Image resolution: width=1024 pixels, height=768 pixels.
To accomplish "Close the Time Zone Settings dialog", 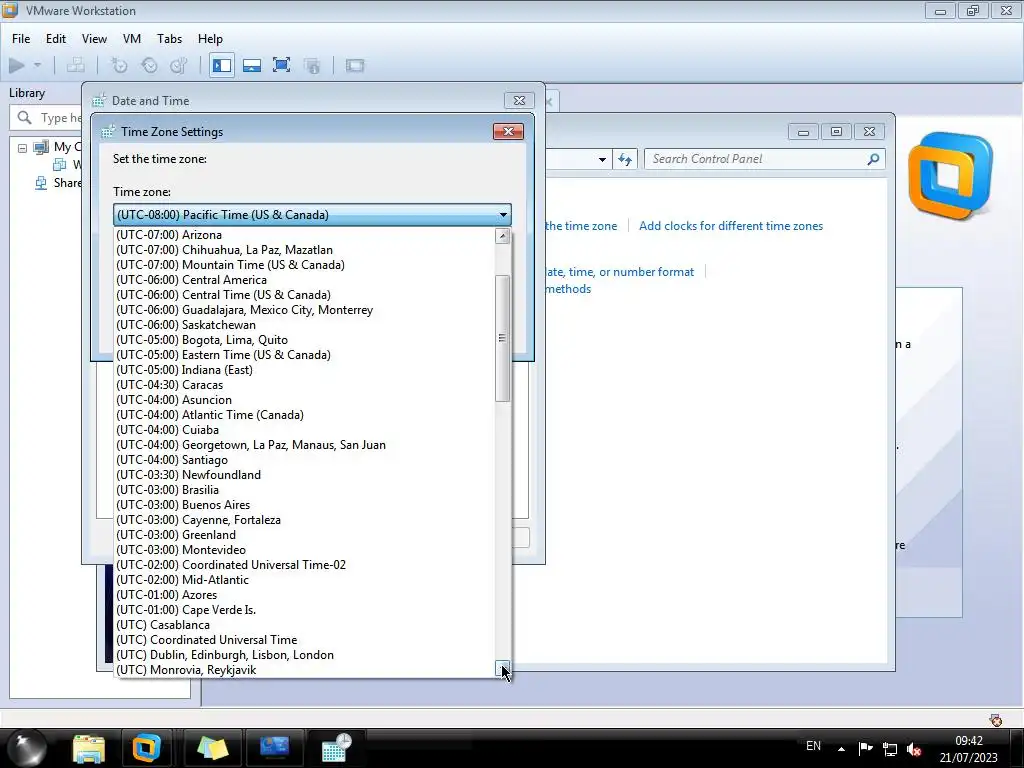I will (508, 131).
